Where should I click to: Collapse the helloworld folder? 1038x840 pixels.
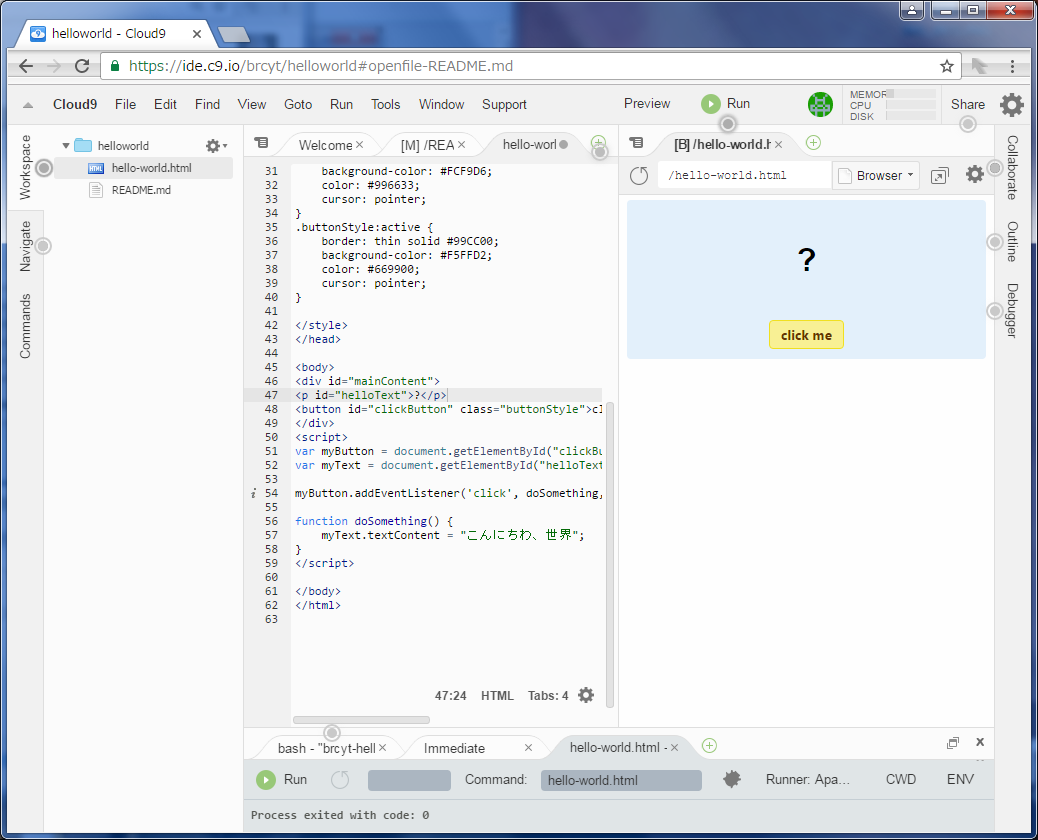coord(66,146)
